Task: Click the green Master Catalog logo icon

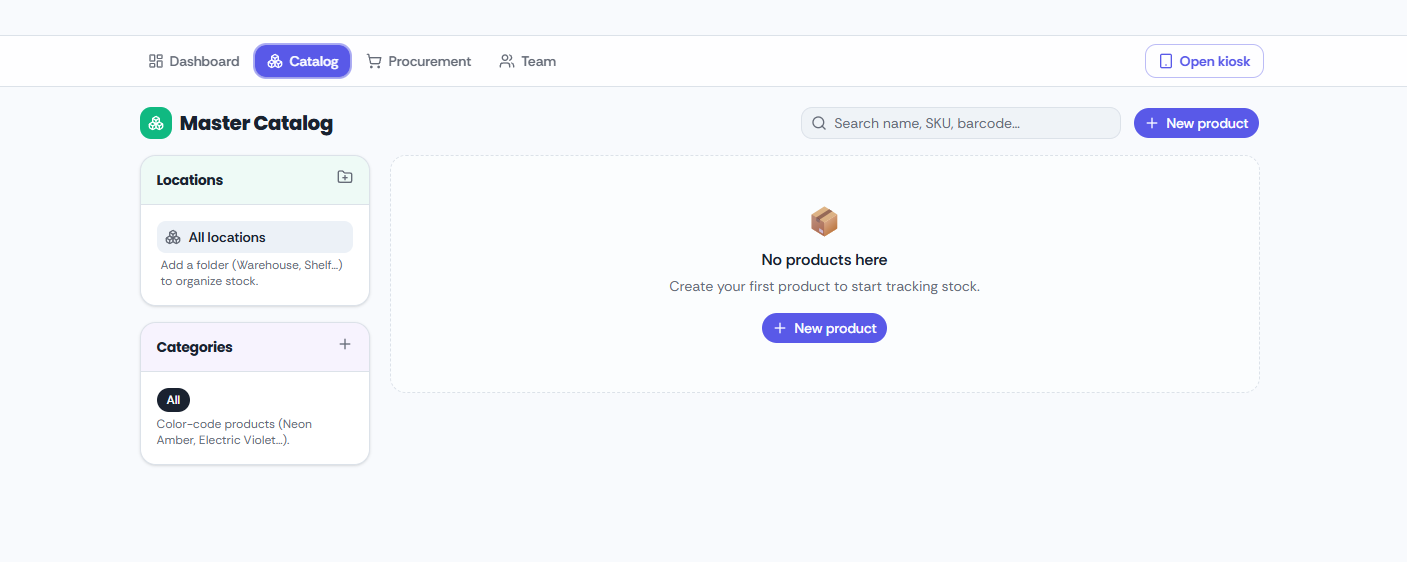Action: tap(156, 123)
